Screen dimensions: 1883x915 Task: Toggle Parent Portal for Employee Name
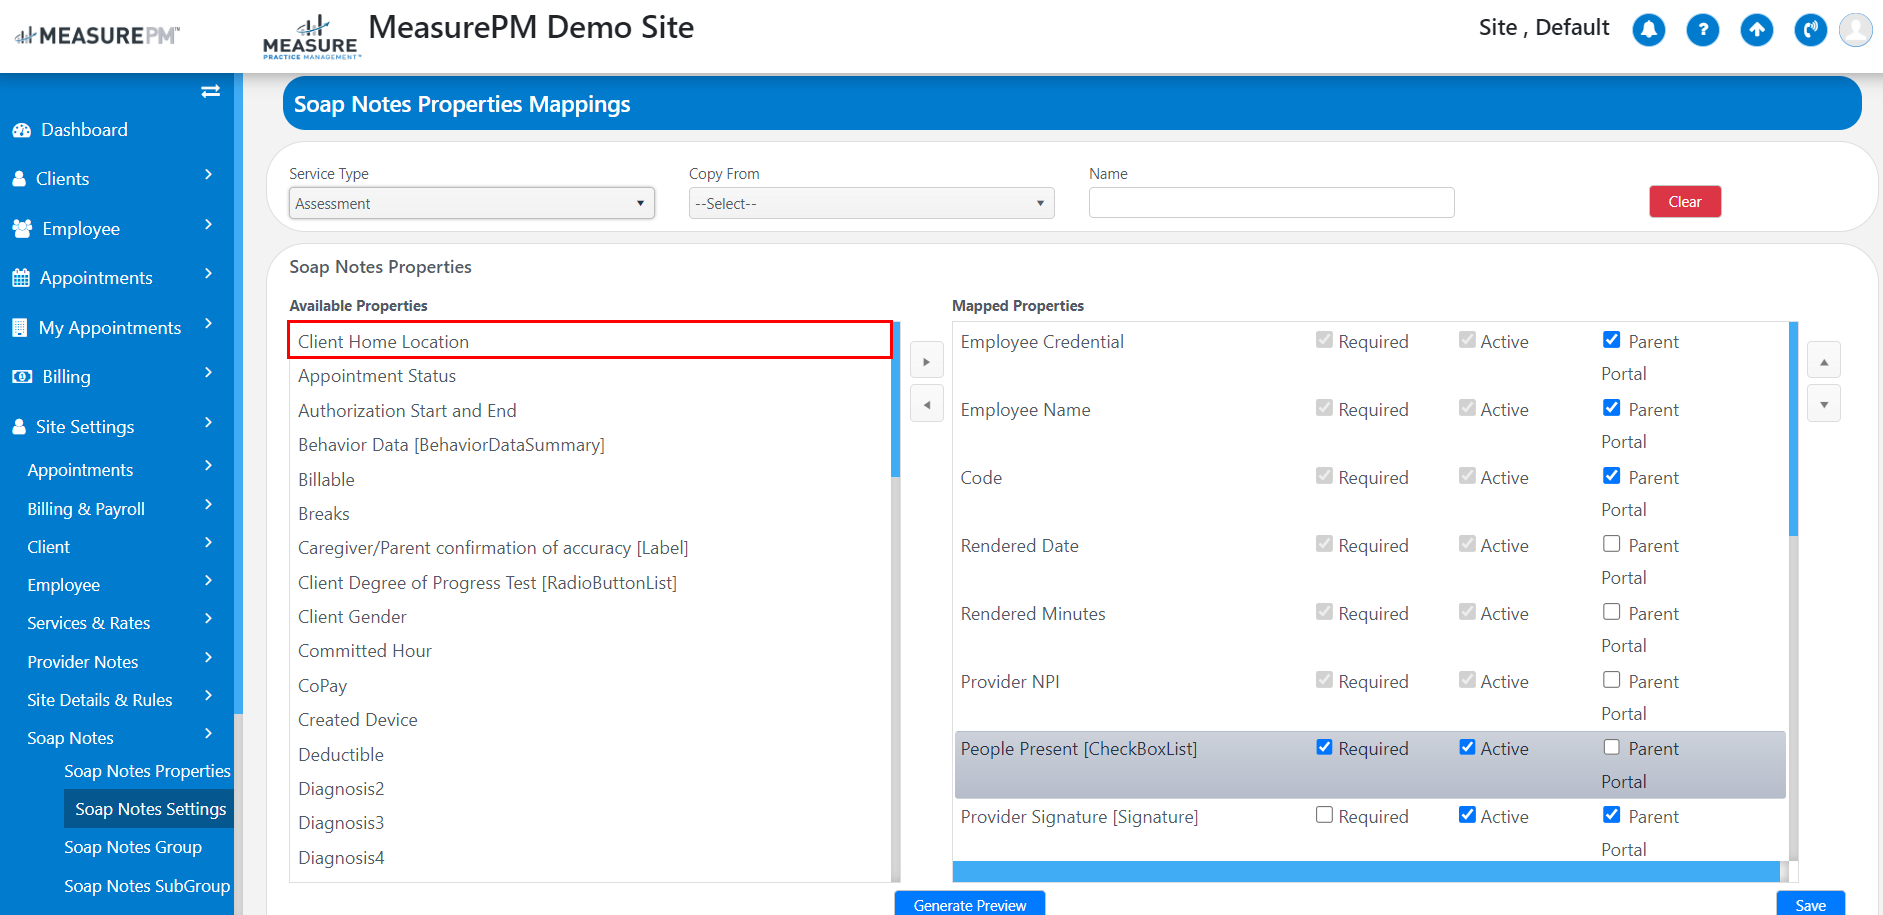[1612, 408]
